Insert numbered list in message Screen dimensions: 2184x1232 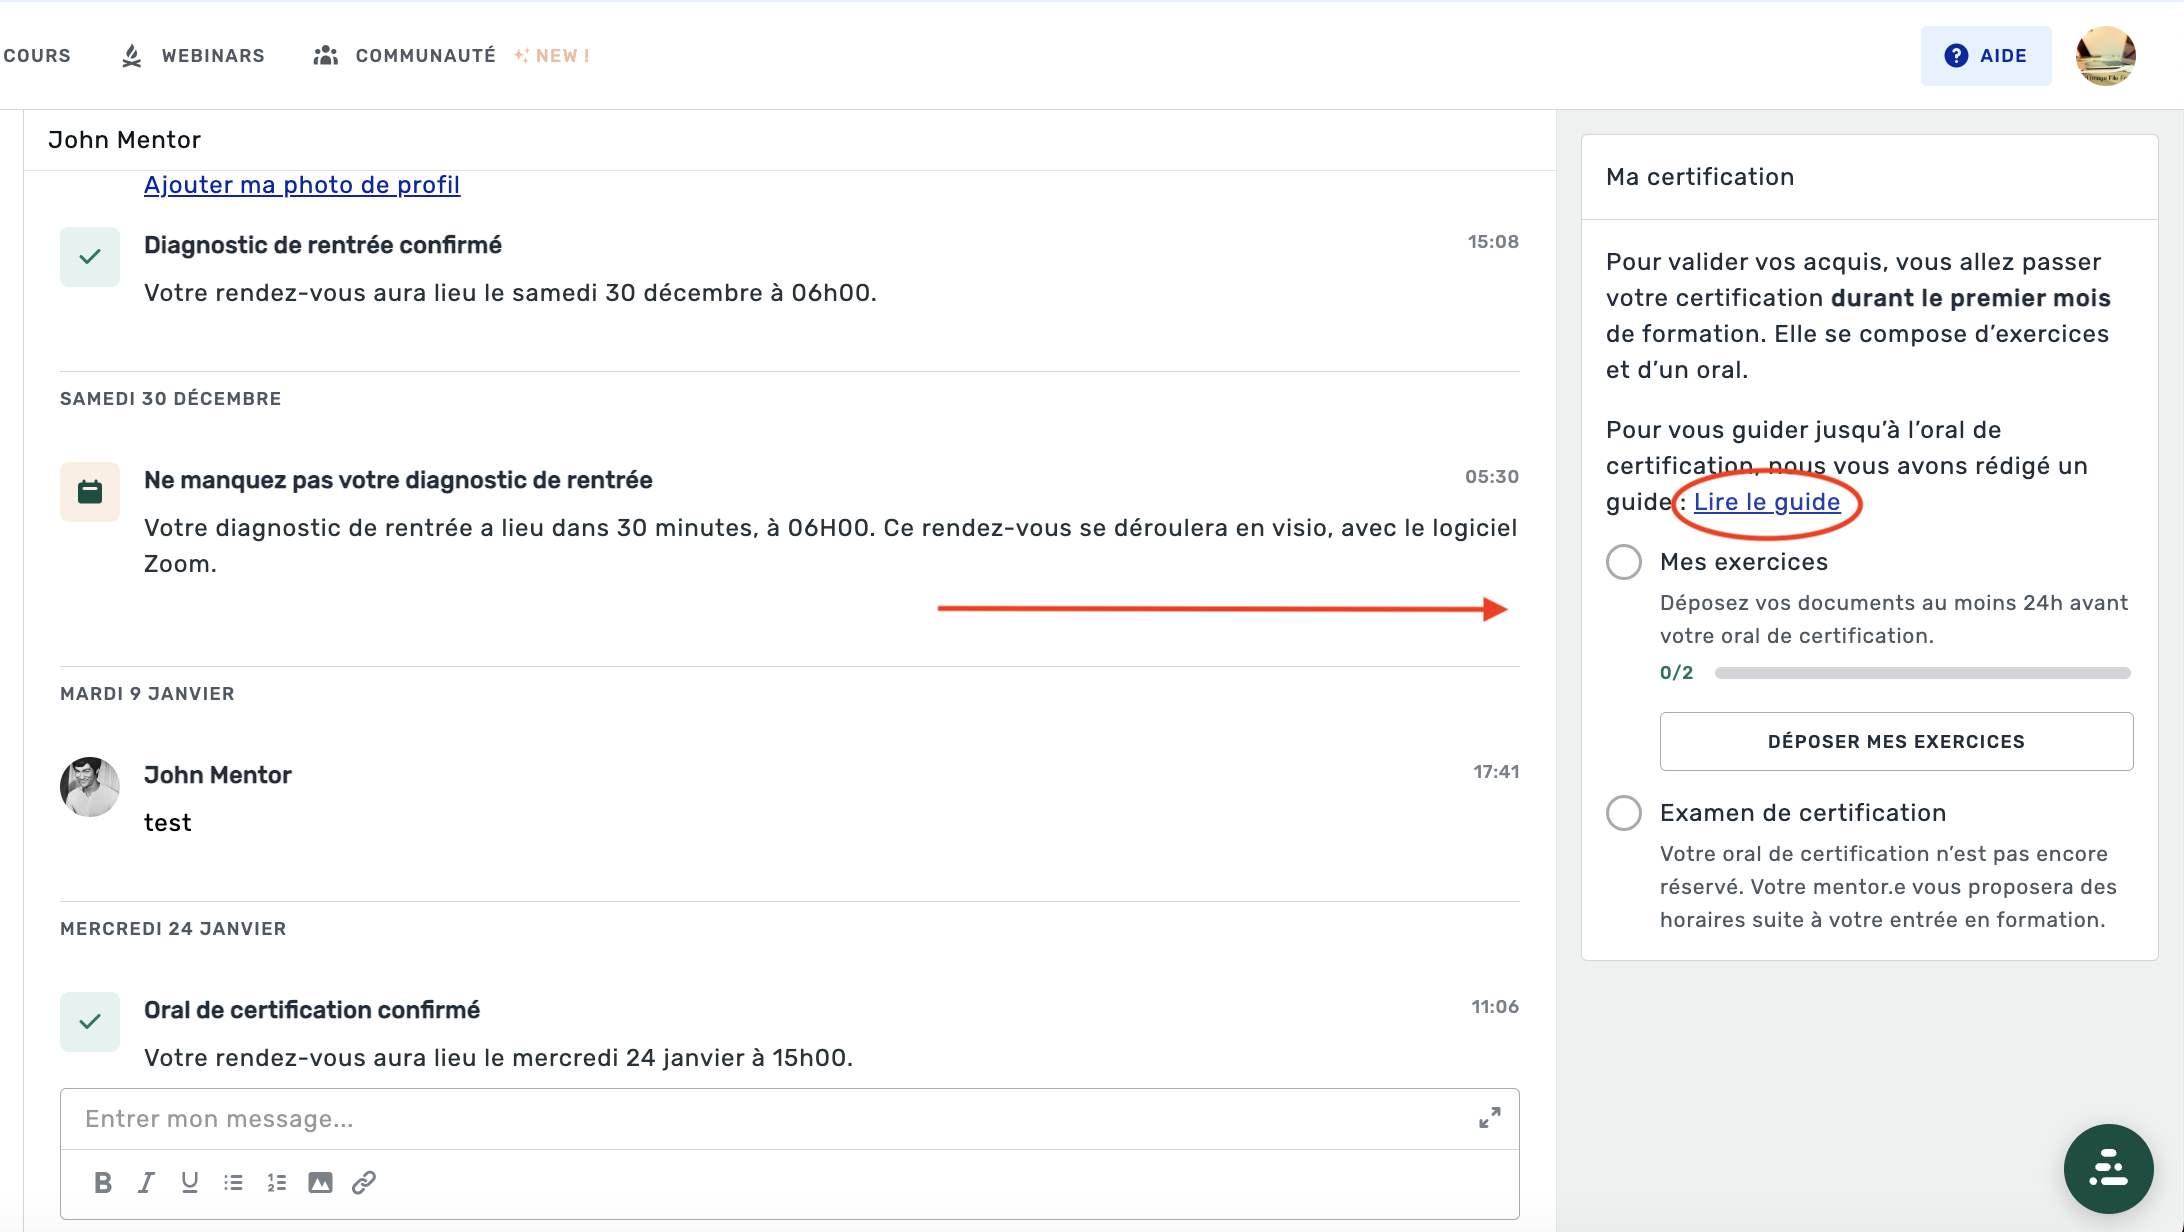point(277,1182)
